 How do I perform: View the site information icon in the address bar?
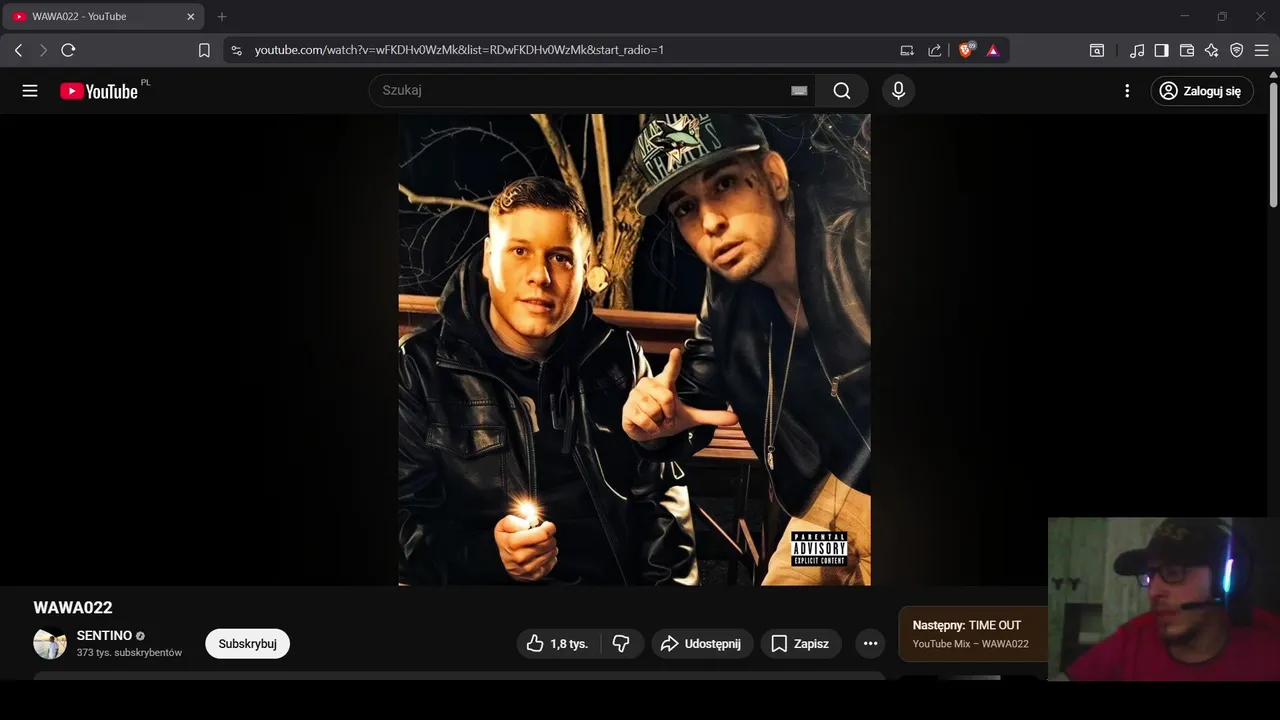click(236, 50)
